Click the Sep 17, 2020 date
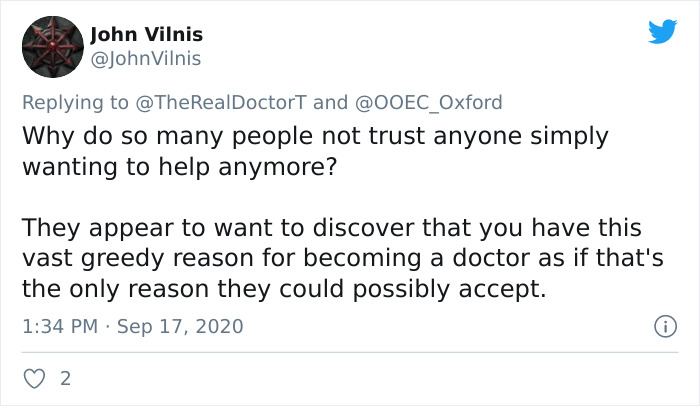 pos(180,326)
